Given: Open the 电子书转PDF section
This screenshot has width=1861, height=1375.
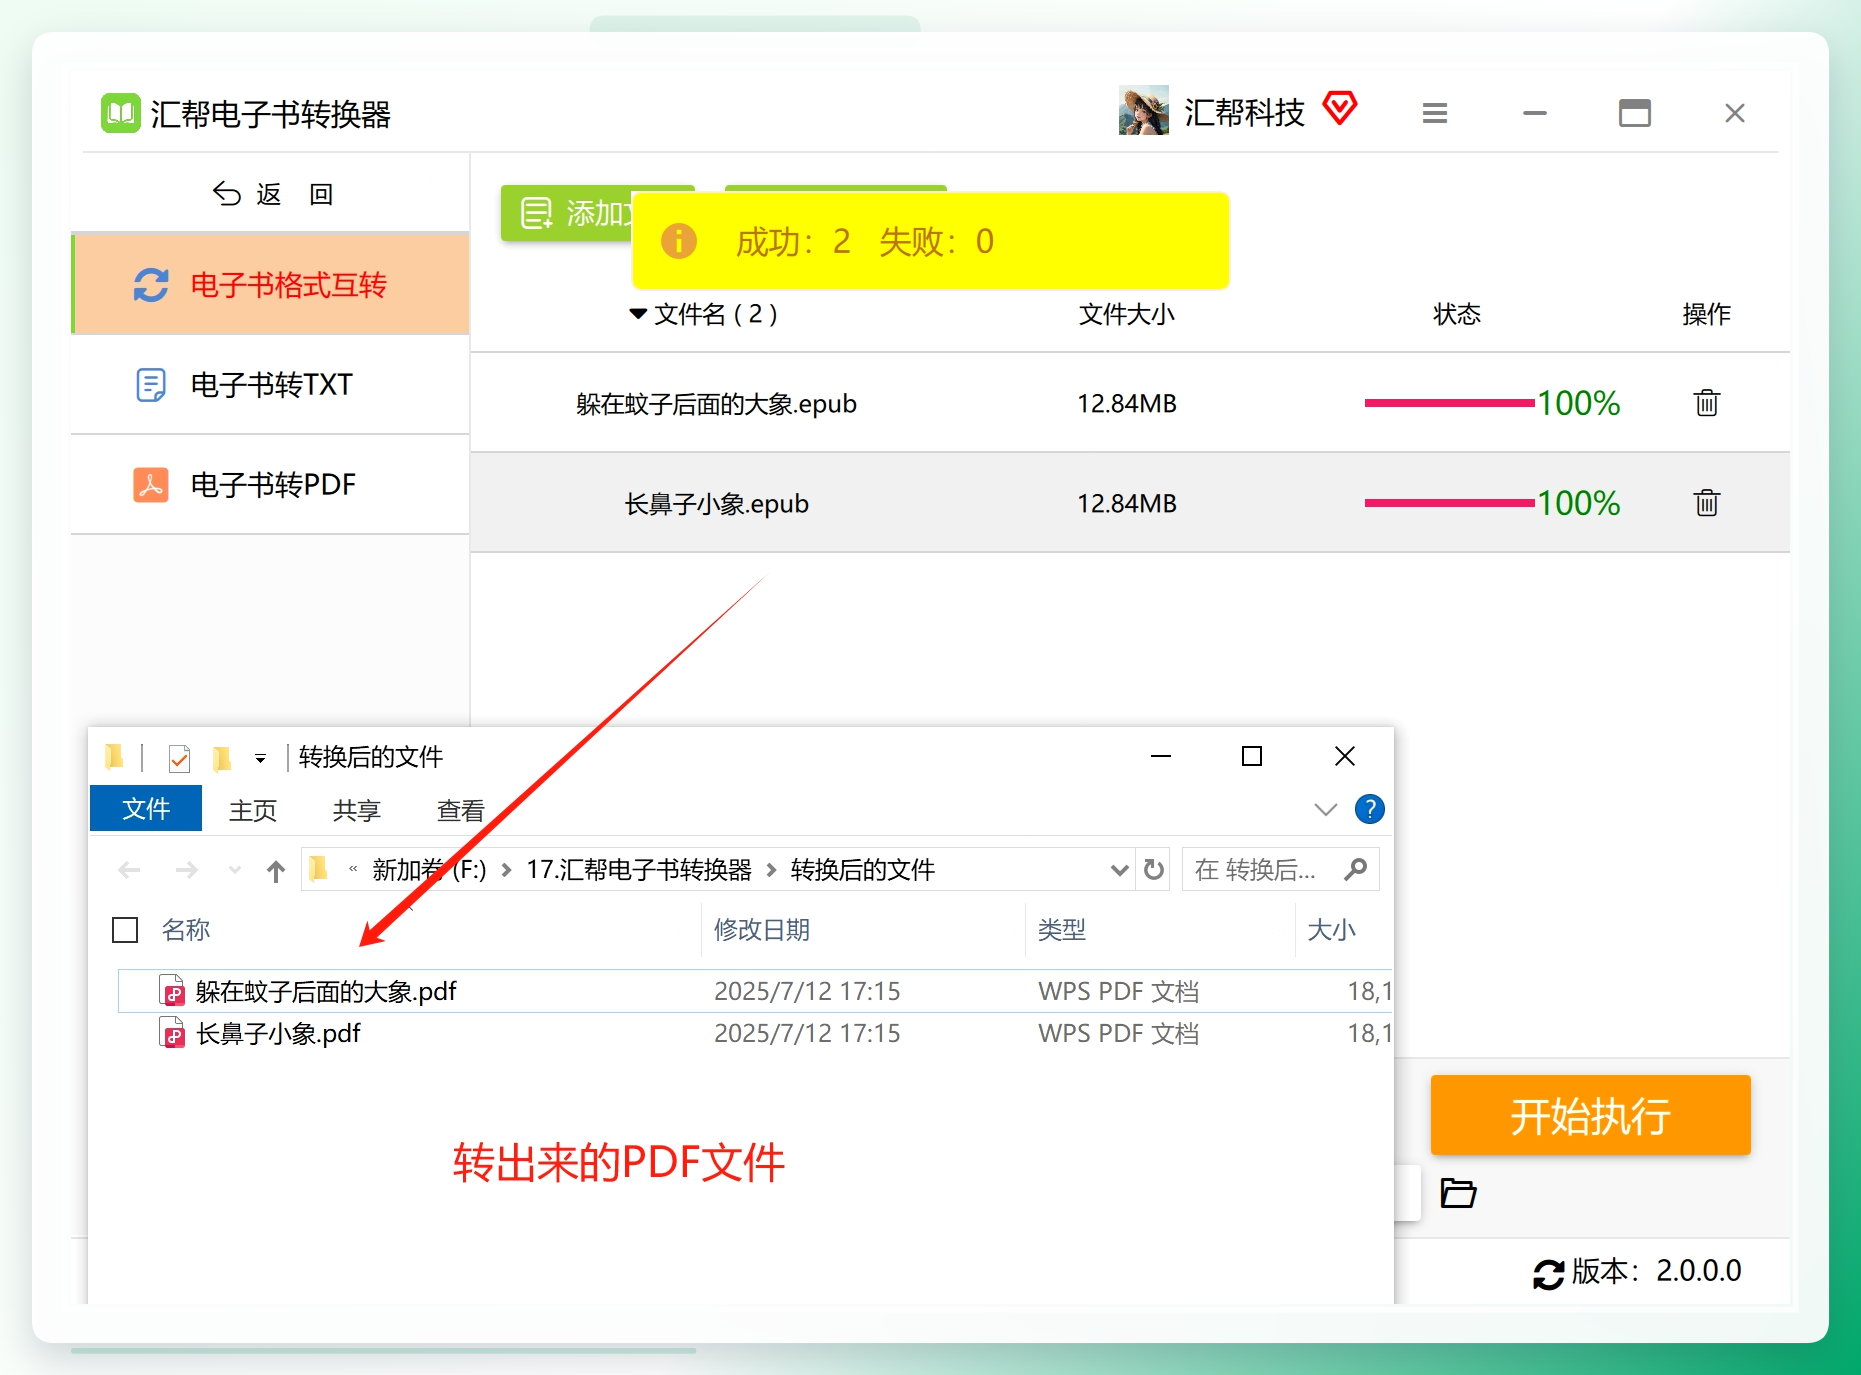Looking at the screenshot, I should [x=271, y=485].
